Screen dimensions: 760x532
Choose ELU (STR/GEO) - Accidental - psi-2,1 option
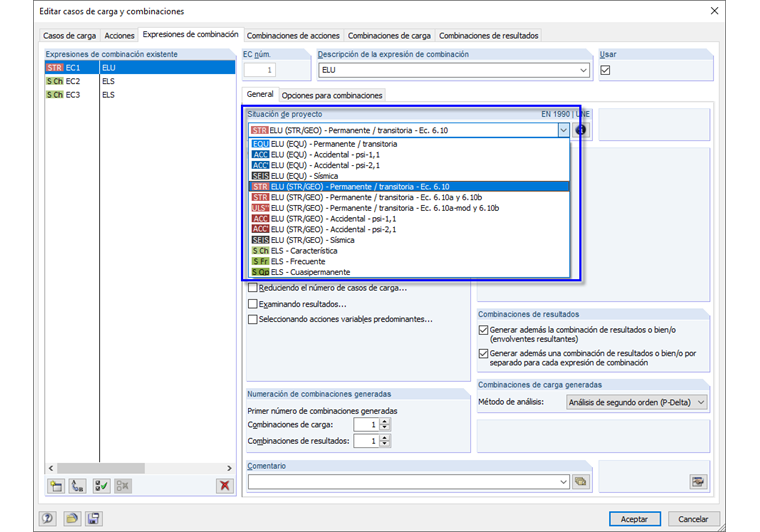pos(409,229)
